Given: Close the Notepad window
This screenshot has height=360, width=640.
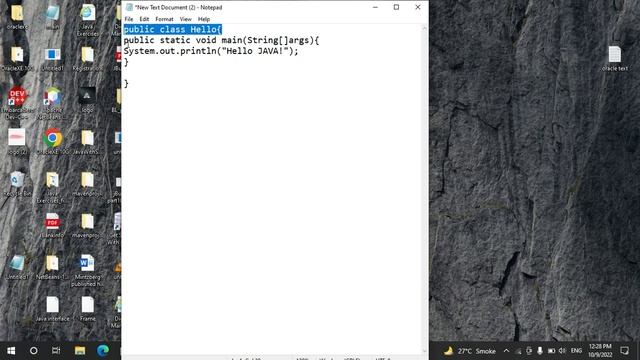Looking at the screenshot, I should point(418,7).
